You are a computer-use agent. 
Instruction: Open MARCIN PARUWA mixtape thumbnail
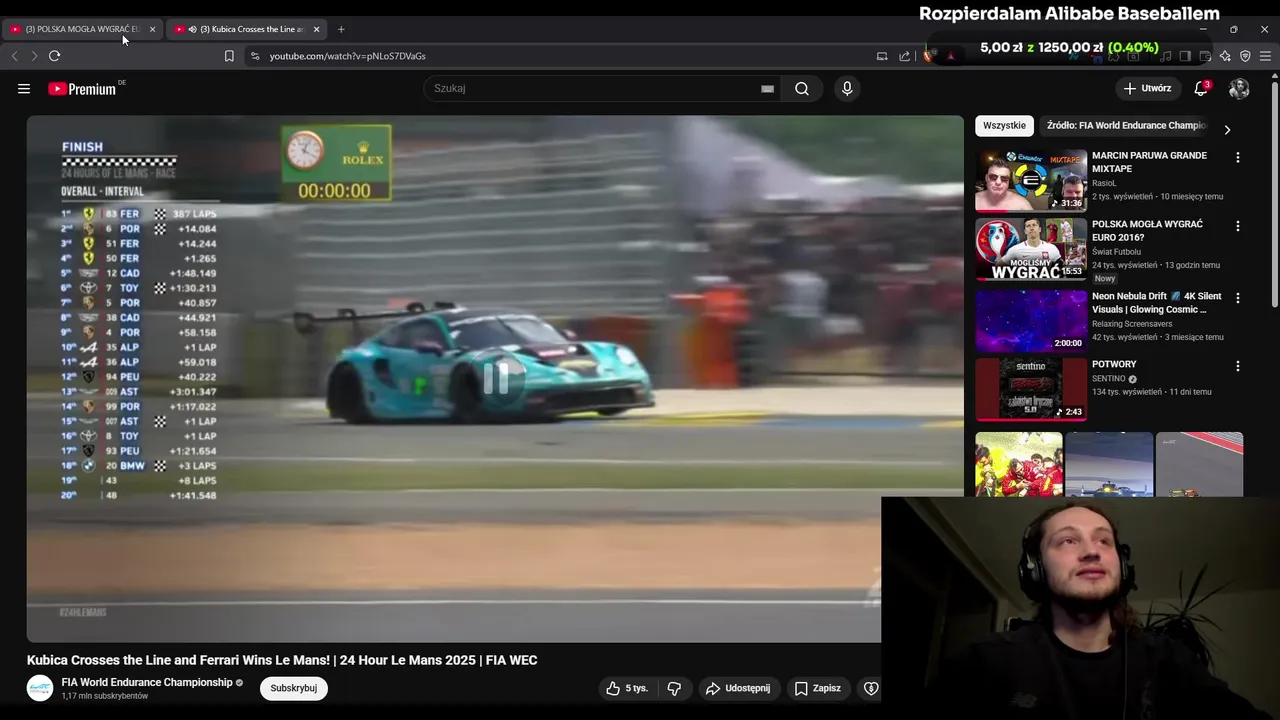tap(1031, 181)
